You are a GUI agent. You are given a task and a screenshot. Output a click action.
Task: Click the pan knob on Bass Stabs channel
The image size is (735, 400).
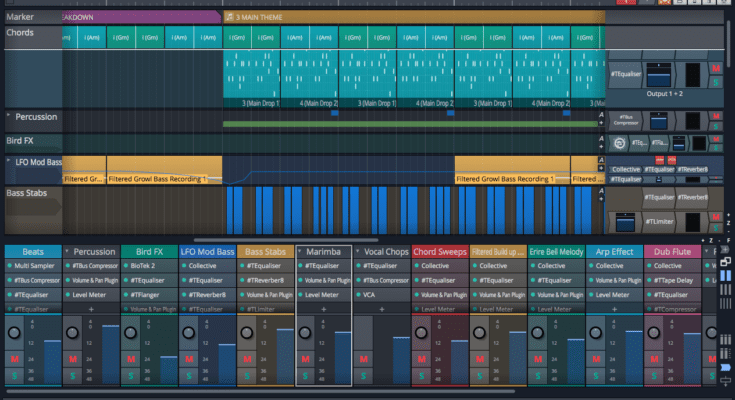click(x=248, y=333)
